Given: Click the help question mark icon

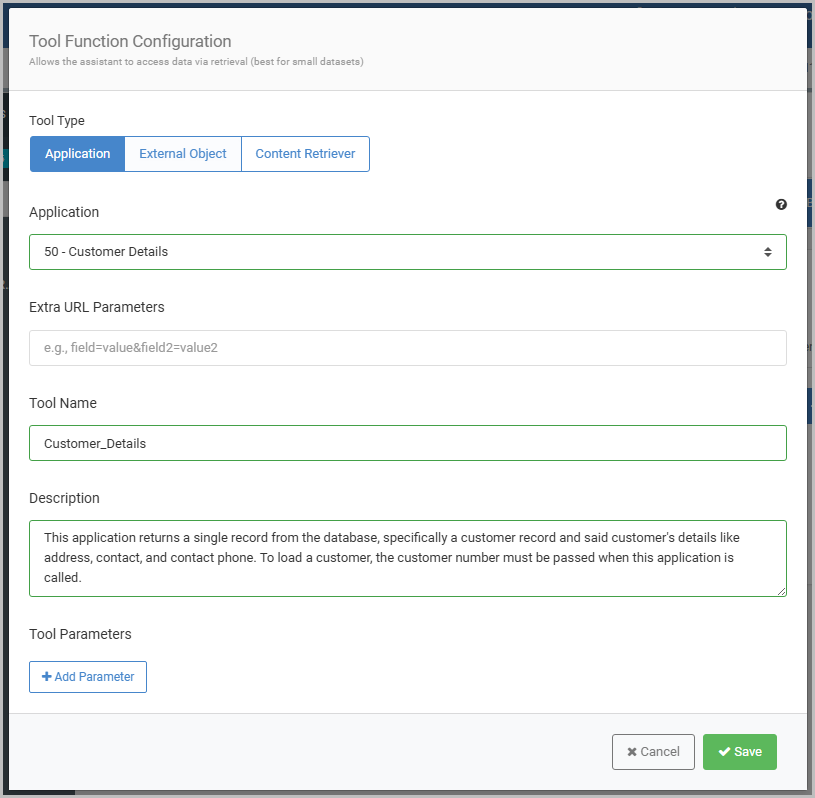Looking at the screenshot, I should (x=781, y=205).
